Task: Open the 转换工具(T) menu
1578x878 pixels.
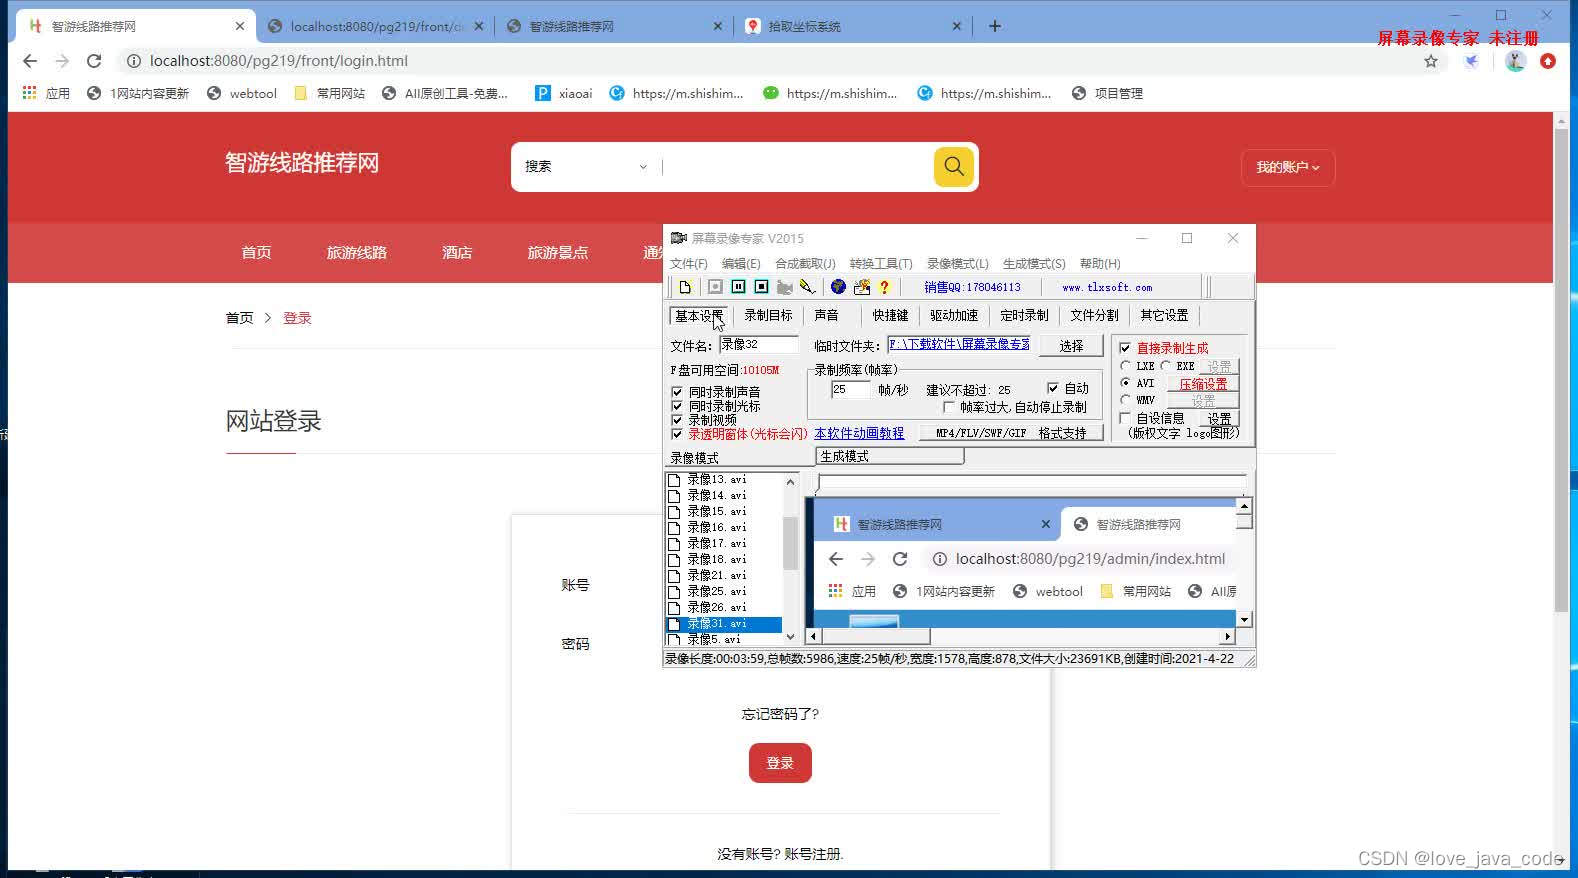Action: click(x=881, y=264)
